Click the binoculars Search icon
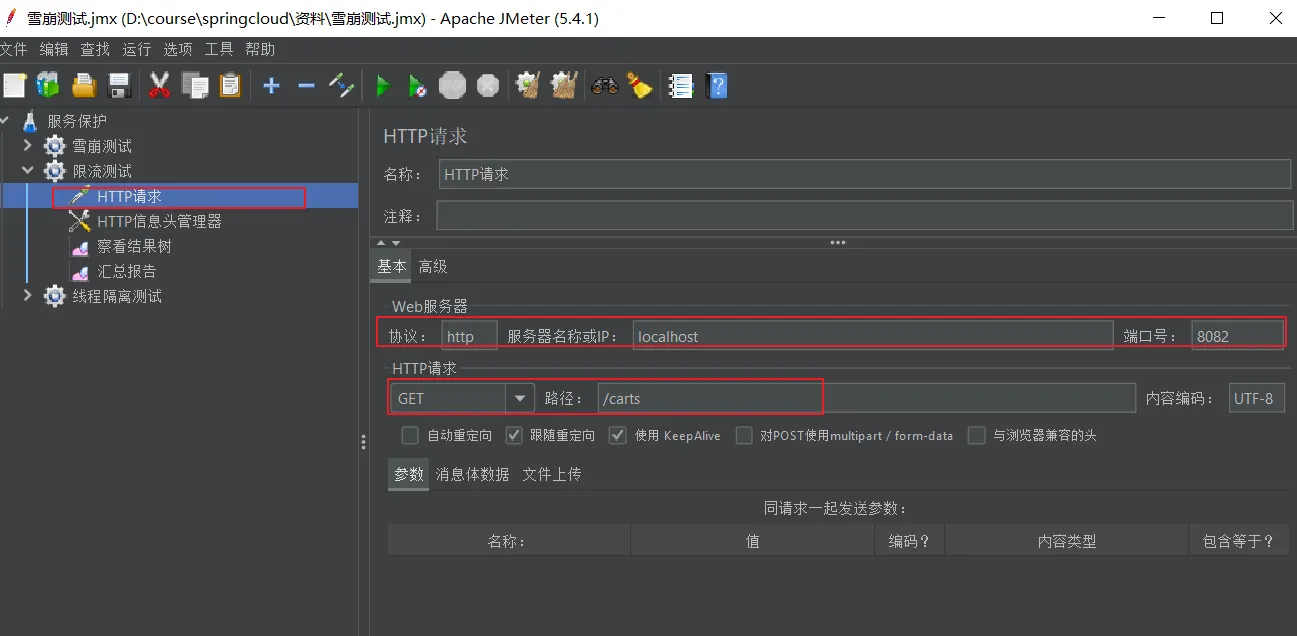Screen dimensions: 1297x636 click(605, 86)
